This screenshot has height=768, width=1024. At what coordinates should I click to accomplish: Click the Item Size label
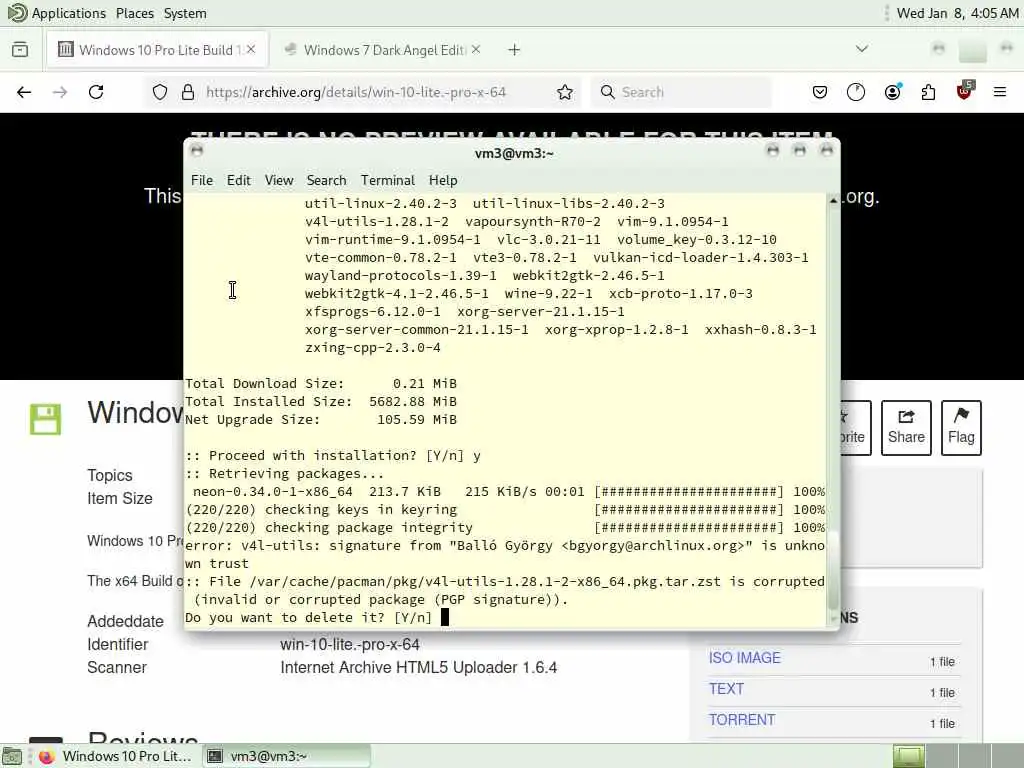point(120,498)
